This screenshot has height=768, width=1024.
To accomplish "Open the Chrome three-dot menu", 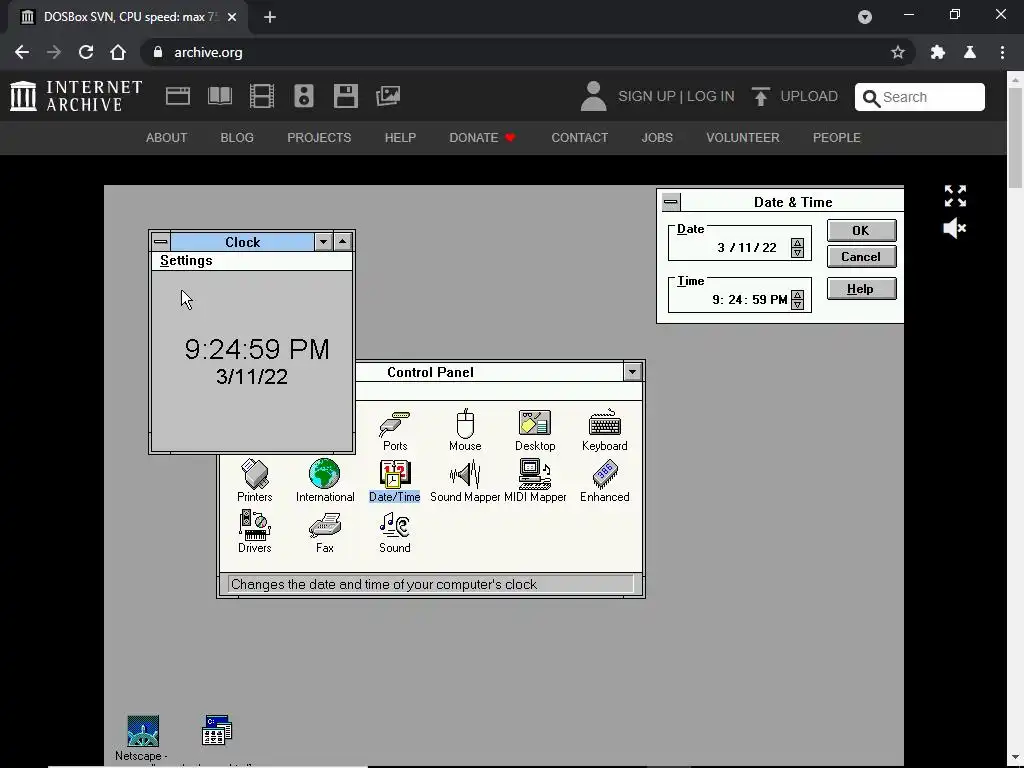I will (x=1002, y=52).
